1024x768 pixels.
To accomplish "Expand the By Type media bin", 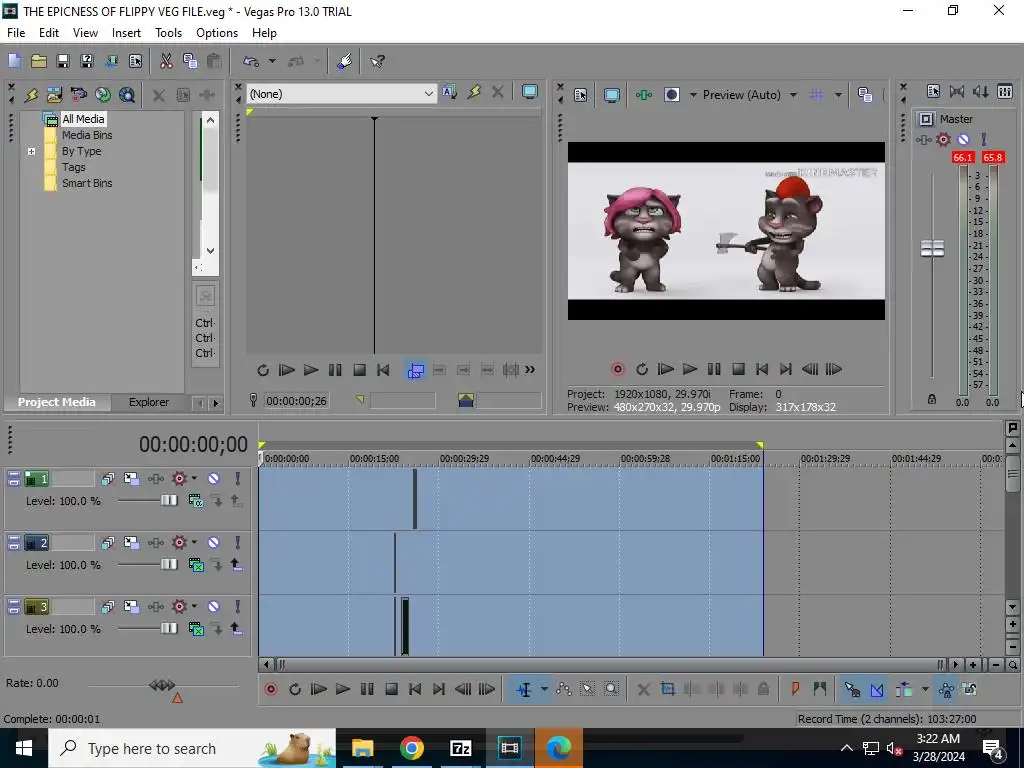I will point(31,152).
